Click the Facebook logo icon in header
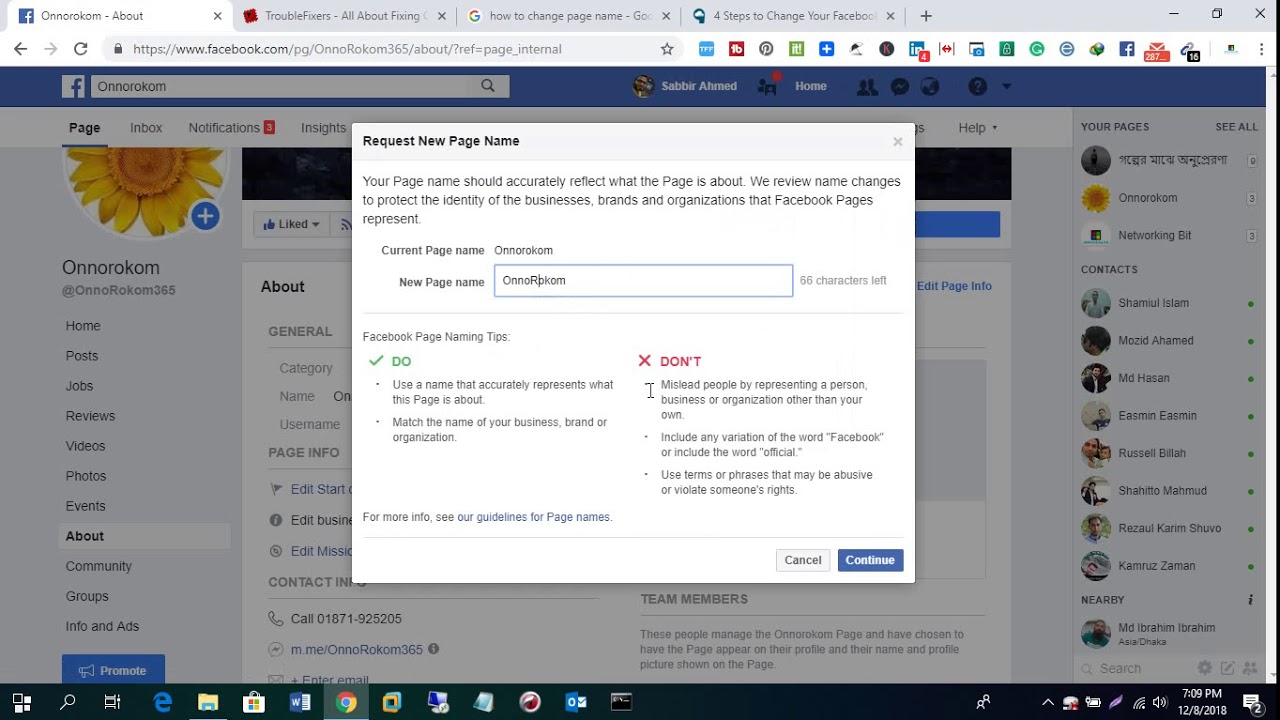1280x720 pixels. click(x=73, y=86)
